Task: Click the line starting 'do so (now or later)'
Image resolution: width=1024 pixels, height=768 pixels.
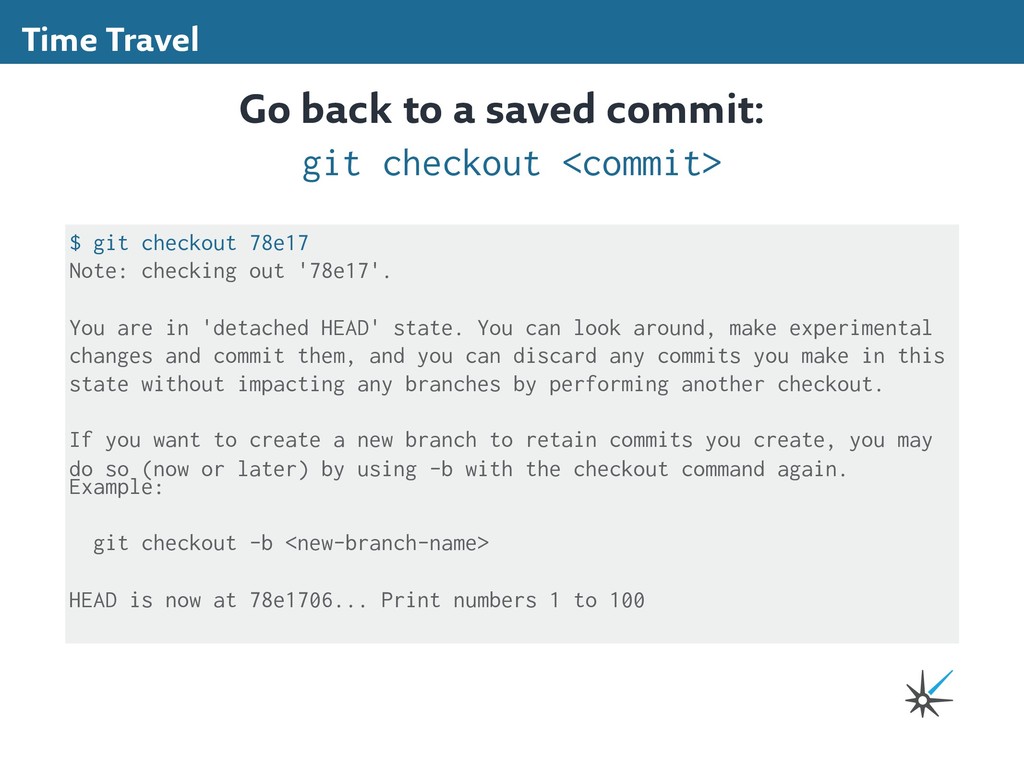Action: [458, 470]
